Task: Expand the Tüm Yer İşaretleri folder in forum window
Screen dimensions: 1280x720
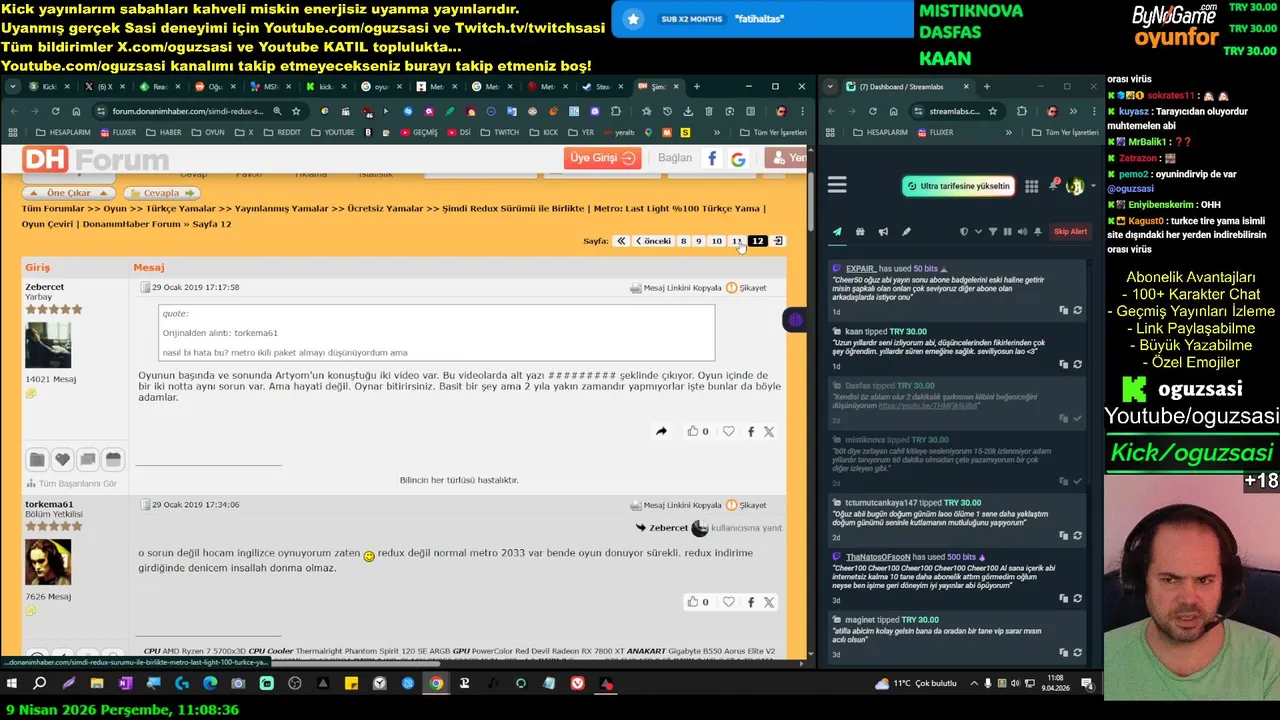Action: (x=772, y=132)
